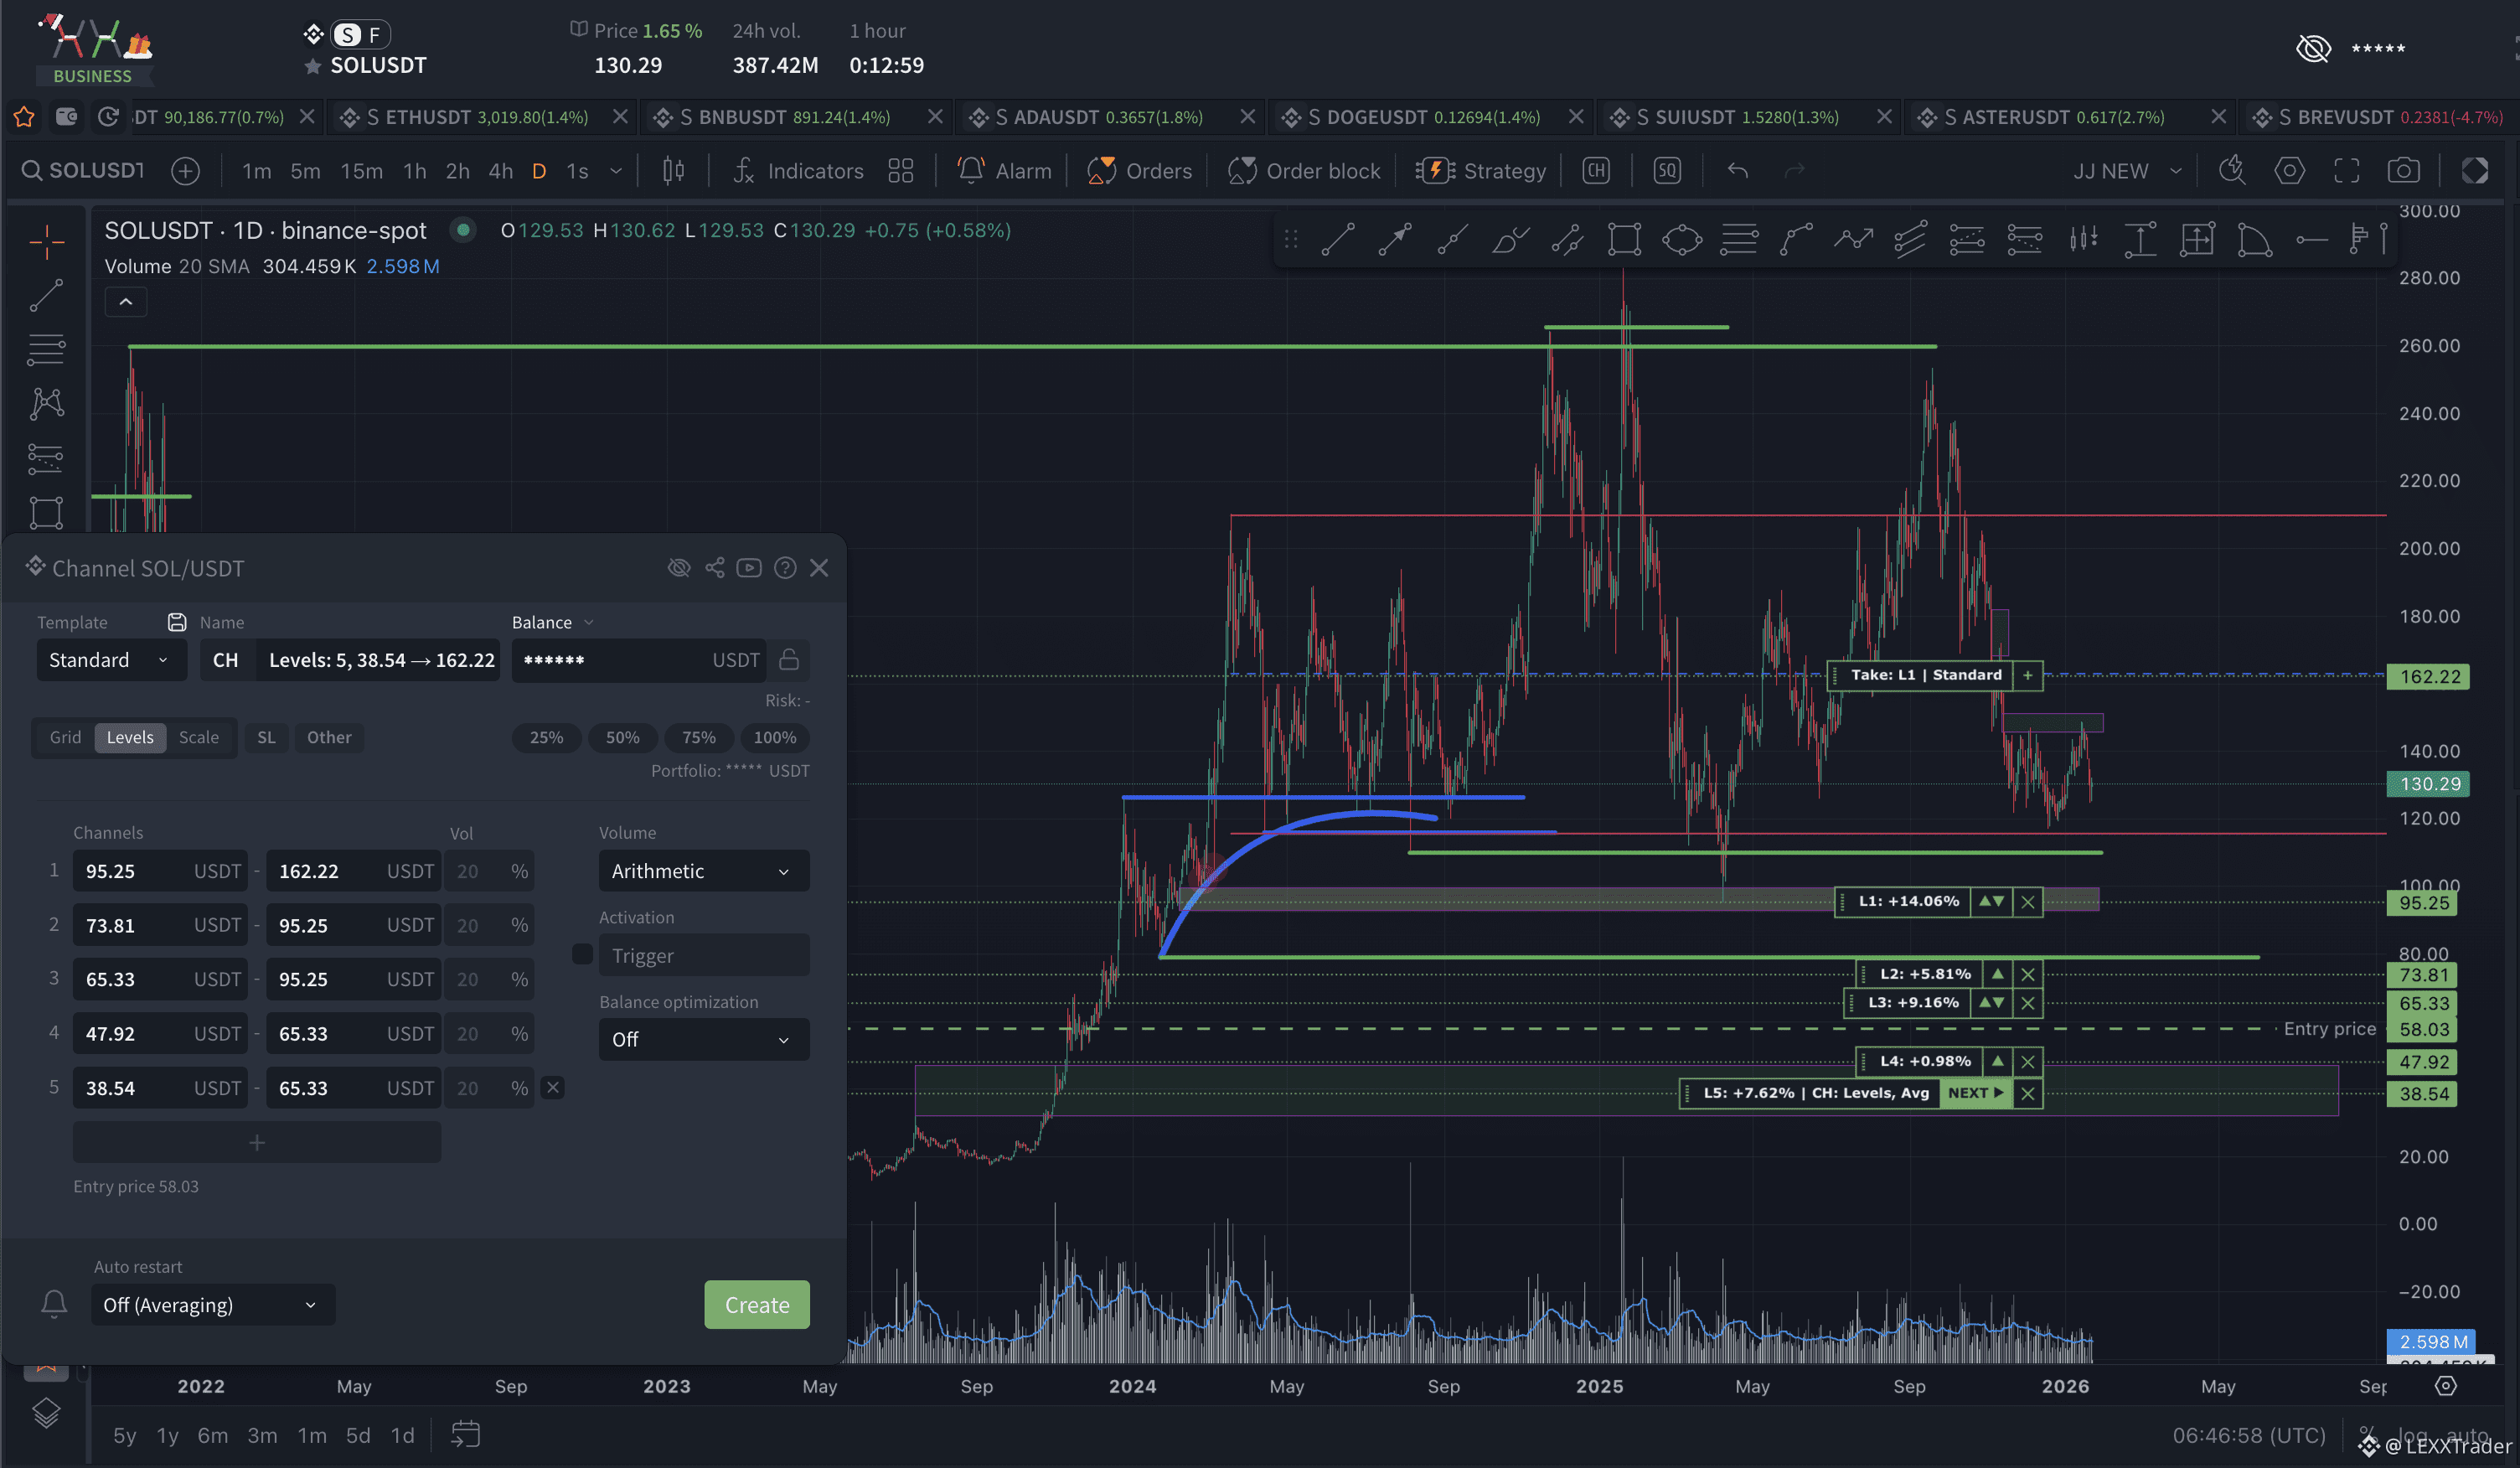The width and height of the screenshot is (2520, 1468).
Task: Set balance to 50% preset
Action: [622, 737]
